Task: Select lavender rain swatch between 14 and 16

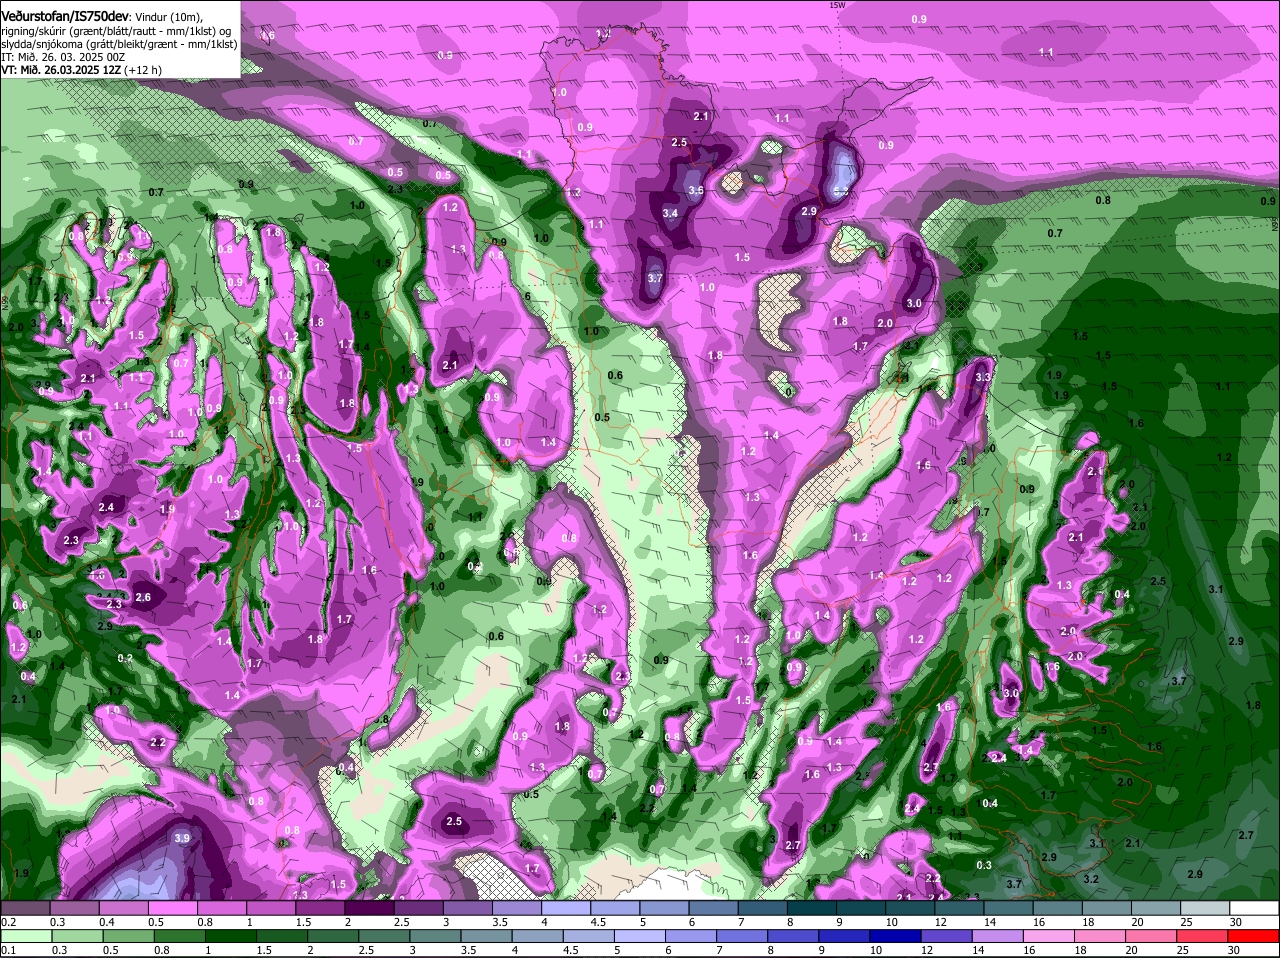Action: (998, 936)
